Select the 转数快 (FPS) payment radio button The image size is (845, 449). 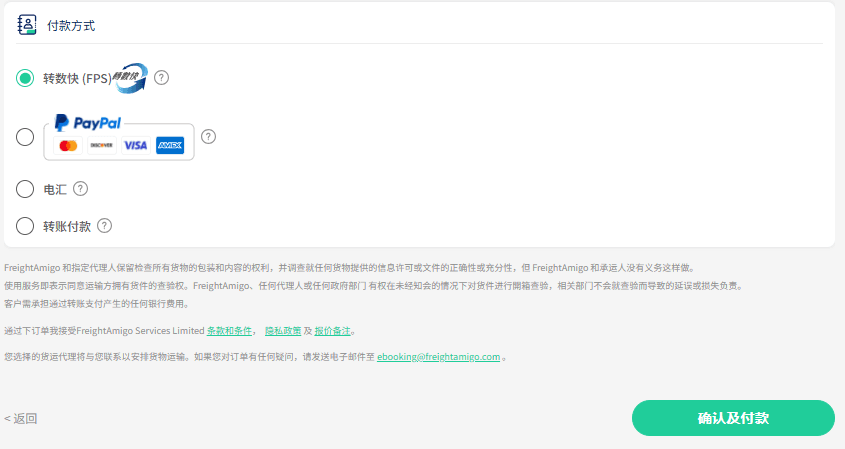[25, 78]
